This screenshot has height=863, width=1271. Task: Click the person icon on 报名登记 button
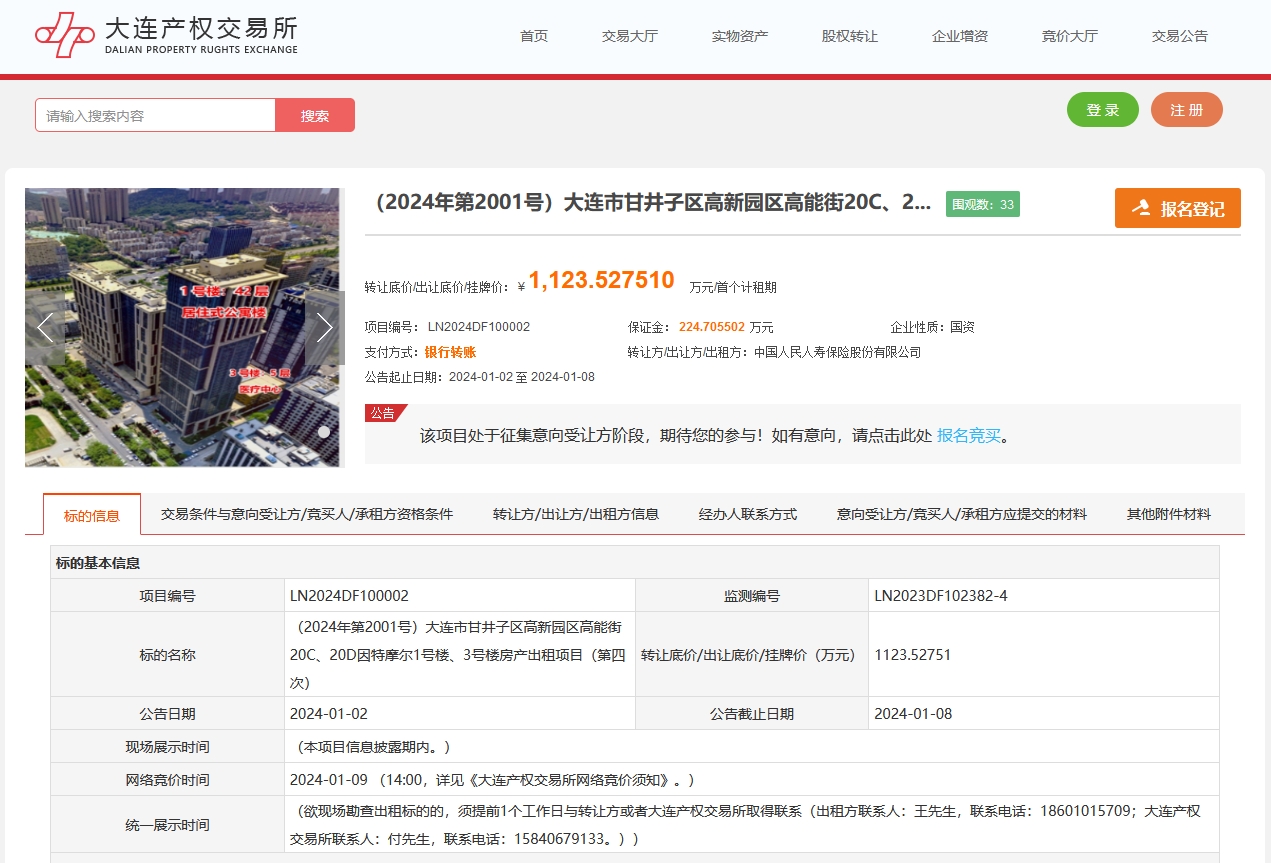[x=1140, y=208]
